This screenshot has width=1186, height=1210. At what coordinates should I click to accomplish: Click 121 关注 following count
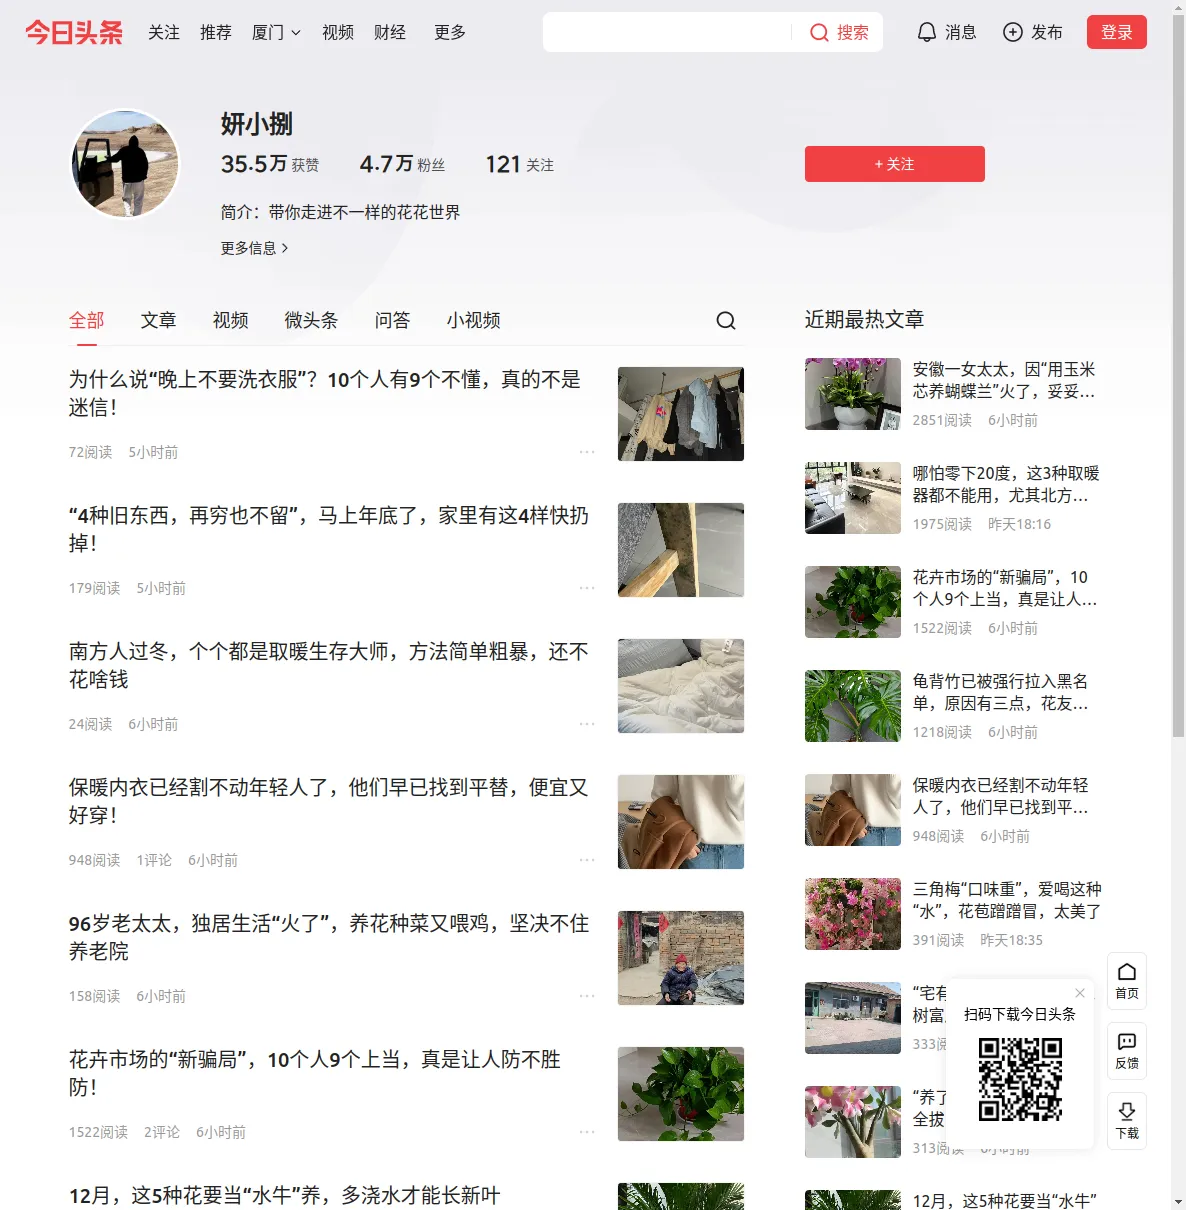click(x=520, y=164)
